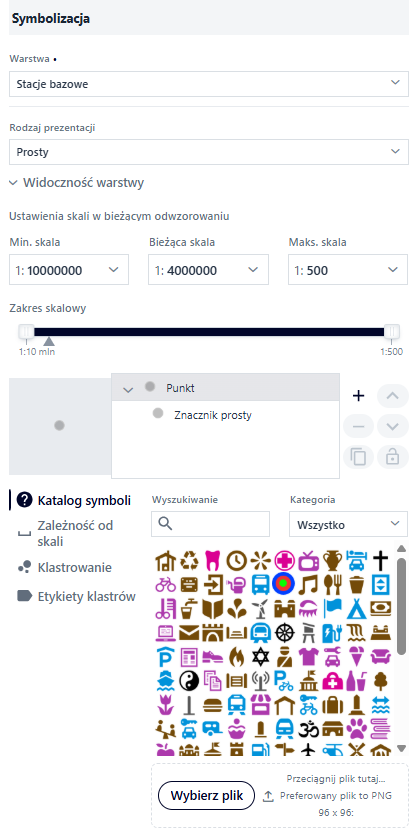Pick the recycling symbol from the catalog
Screen dimensions: 410x834
[188, 560]
